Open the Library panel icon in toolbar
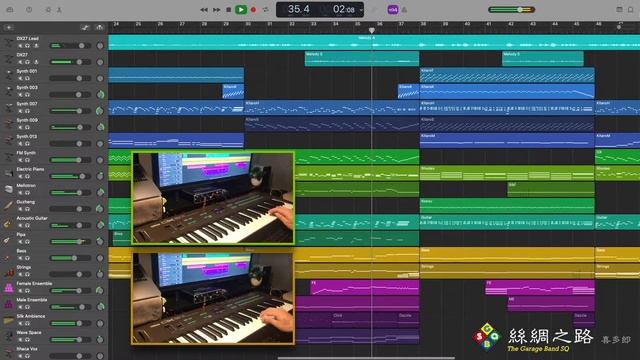 pyautogui.click(x=10, y=9)
